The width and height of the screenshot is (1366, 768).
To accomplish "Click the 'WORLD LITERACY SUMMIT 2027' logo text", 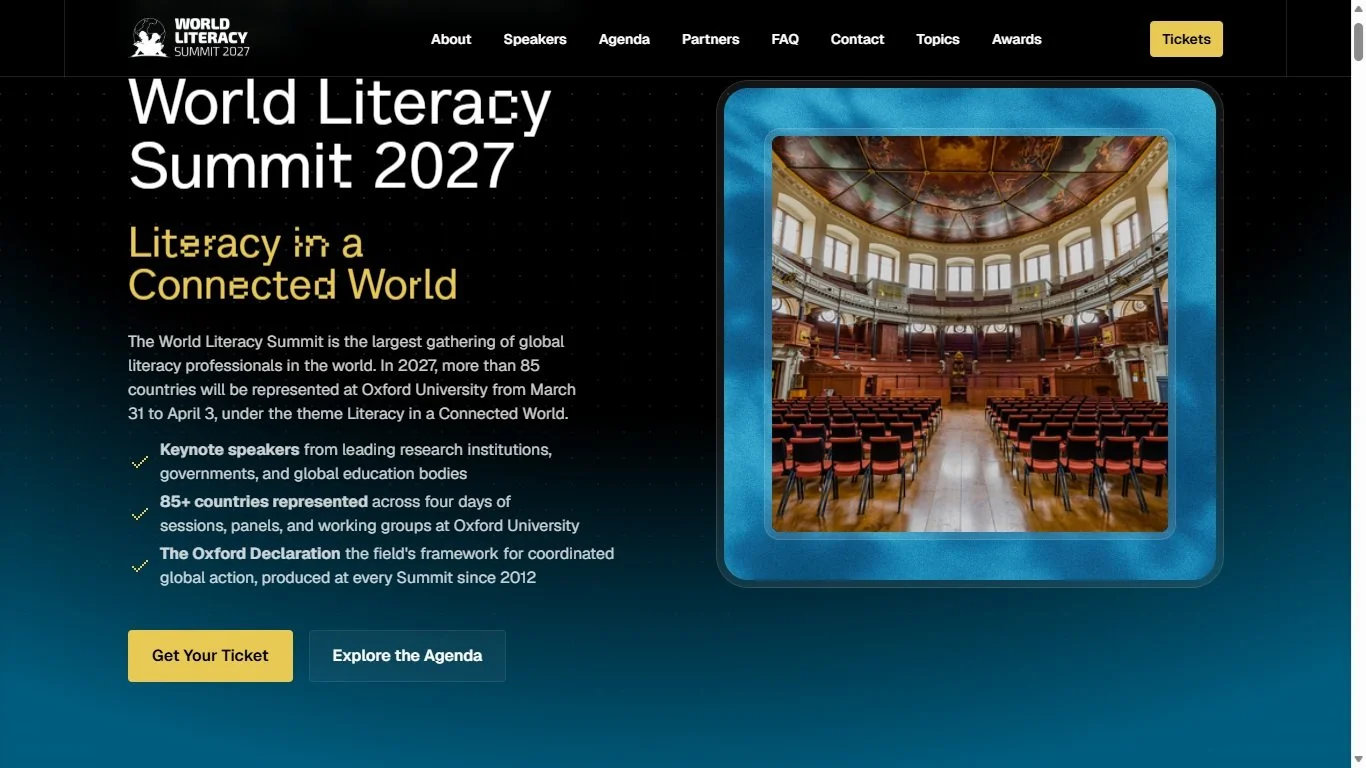I will [x=212, y=38].
